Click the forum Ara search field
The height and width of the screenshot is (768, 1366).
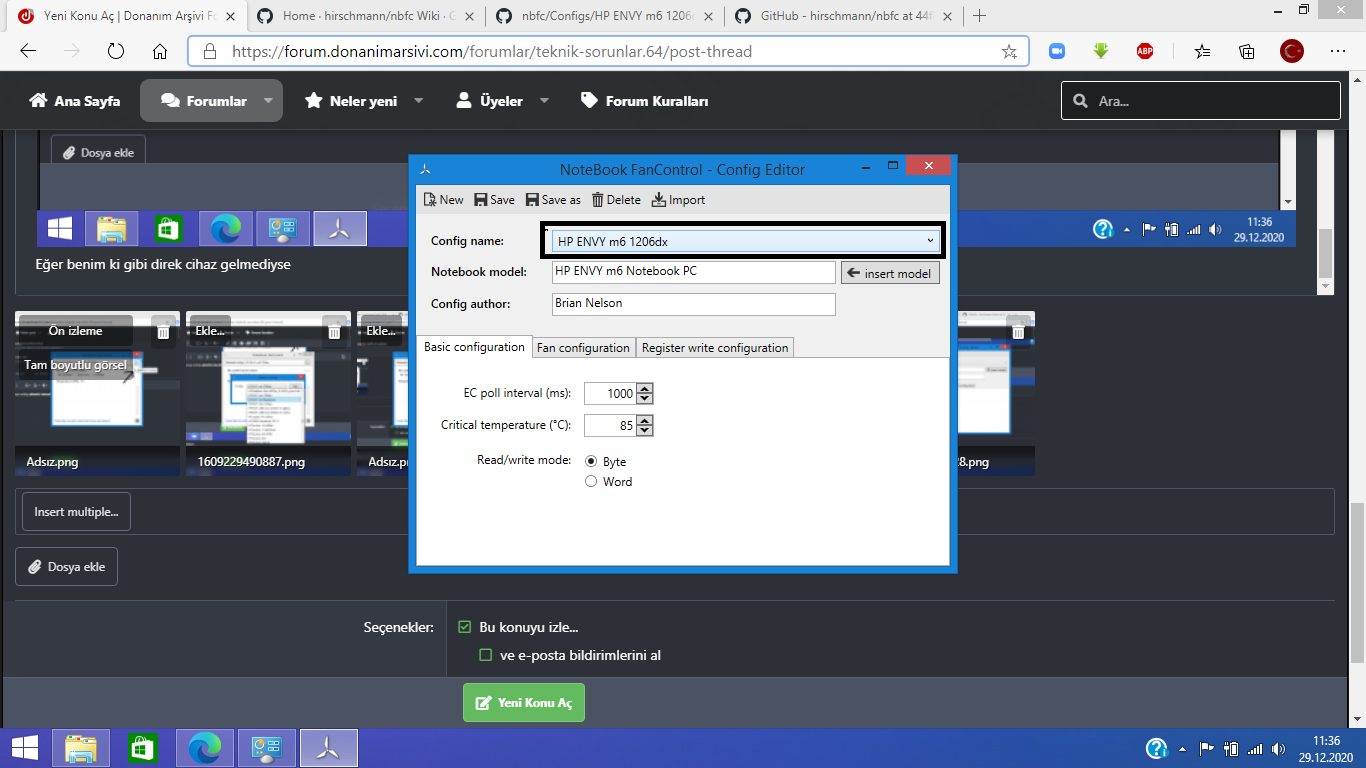click(1201, 101)
